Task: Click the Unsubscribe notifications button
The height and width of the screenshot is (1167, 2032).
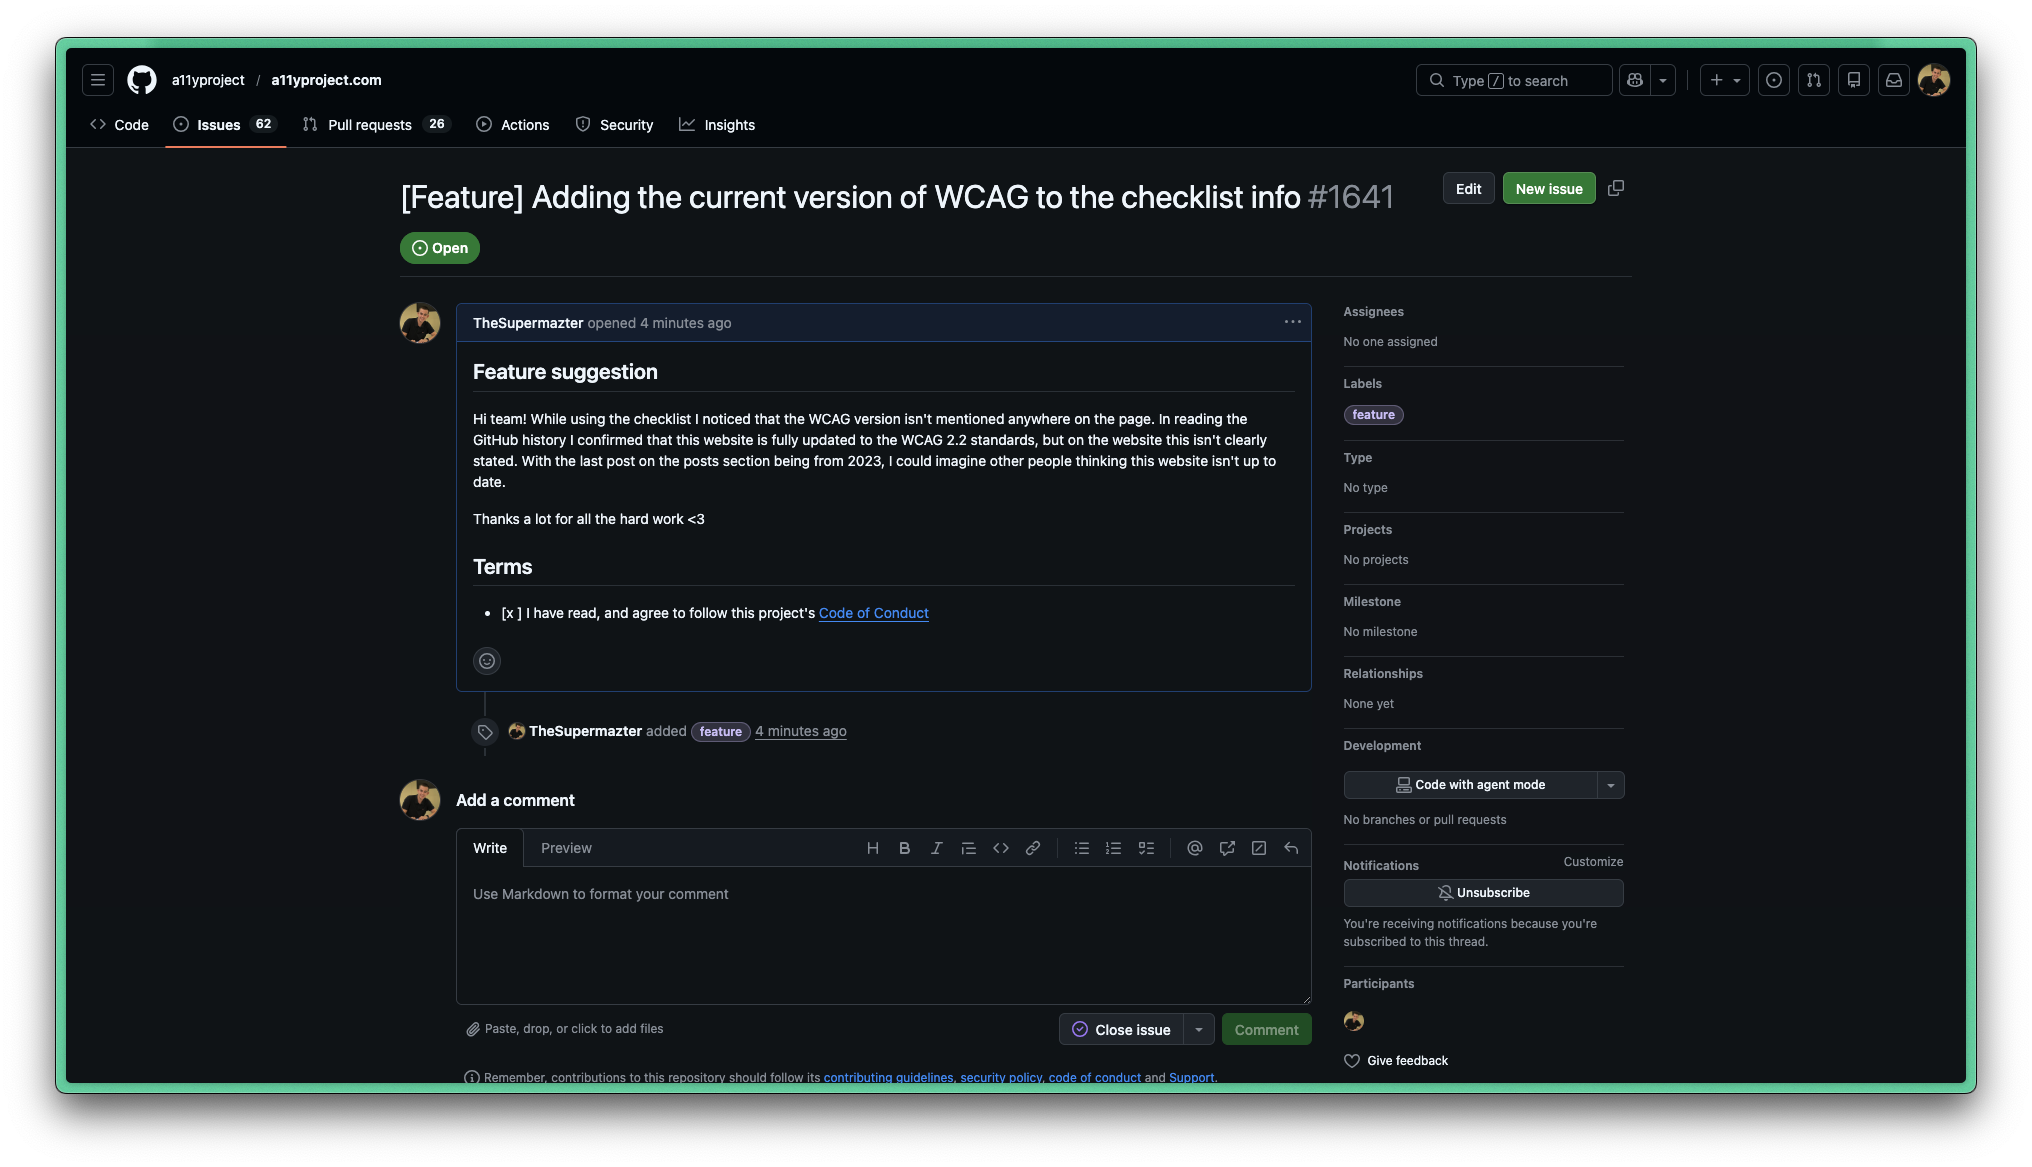Action: pyautogui.click(x=1483, y=893)
